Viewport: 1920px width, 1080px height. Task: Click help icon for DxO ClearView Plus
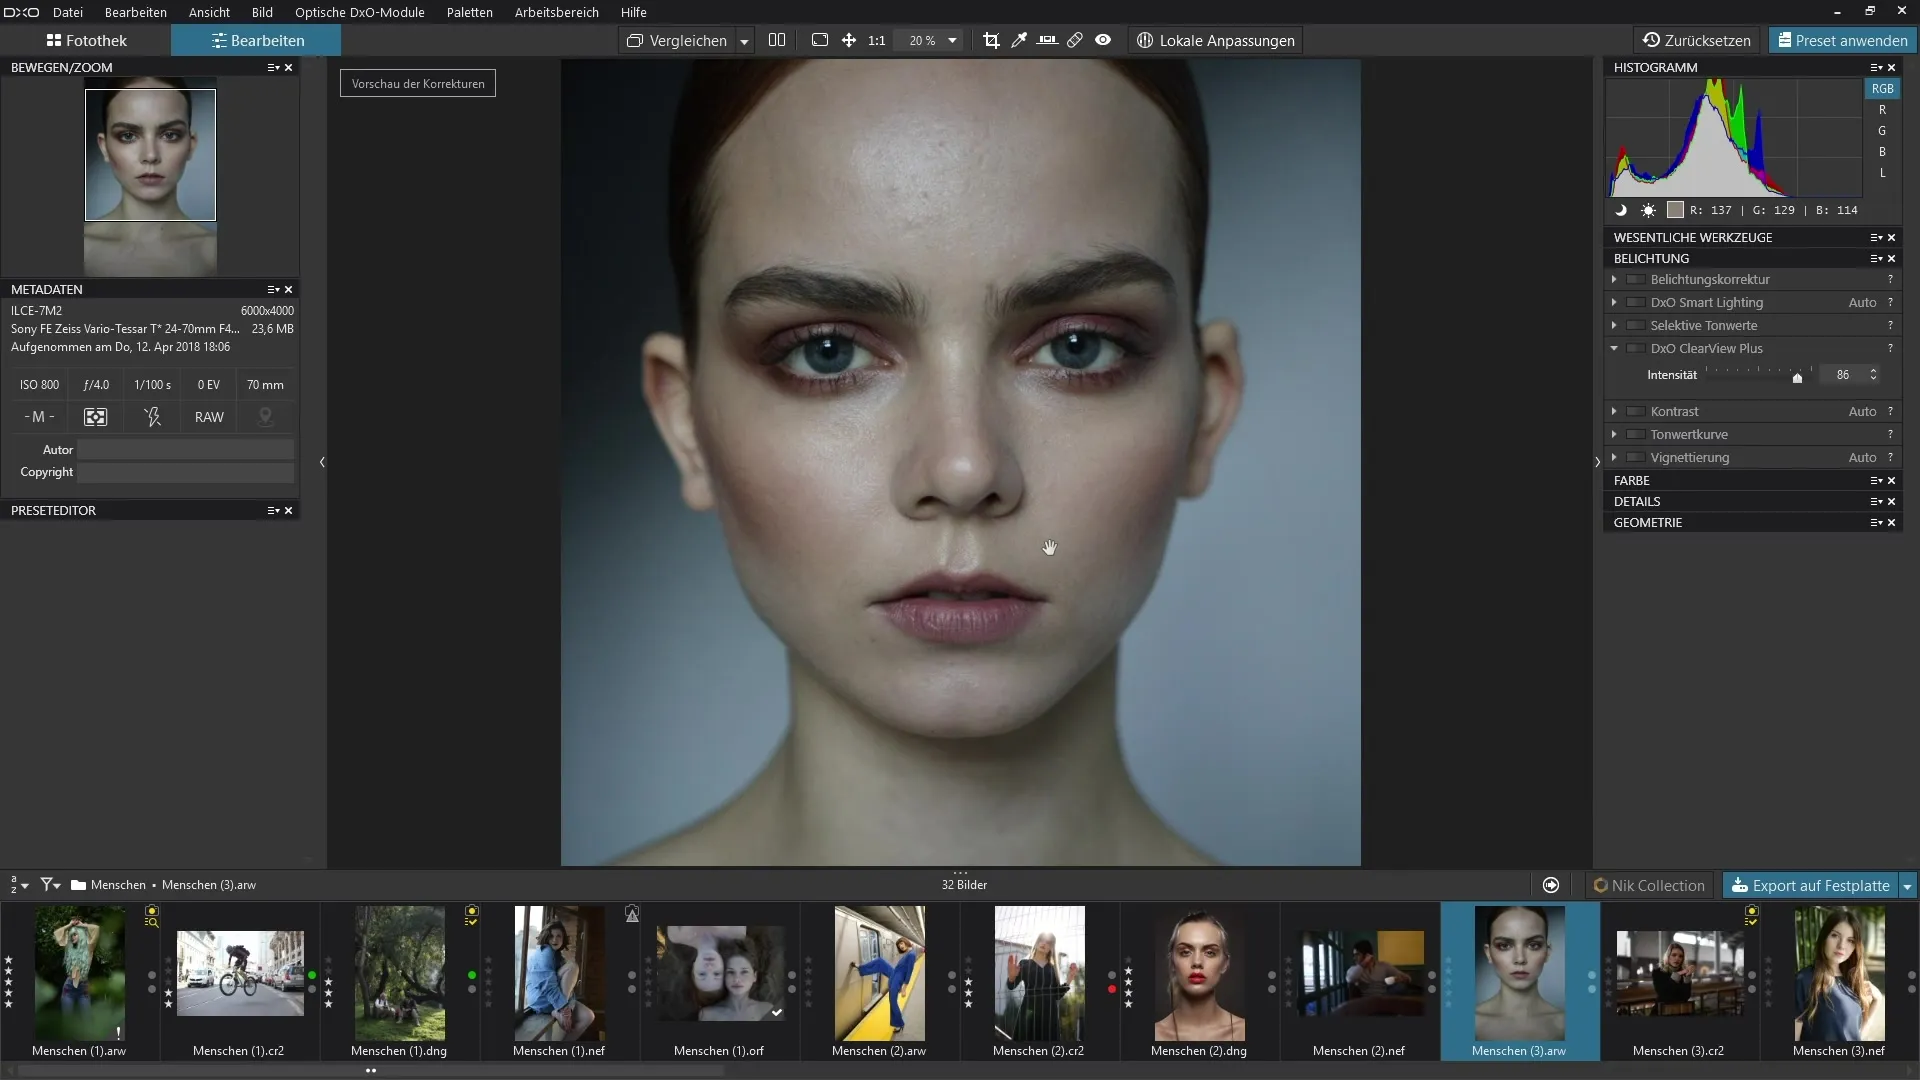tap(1890, 348)
